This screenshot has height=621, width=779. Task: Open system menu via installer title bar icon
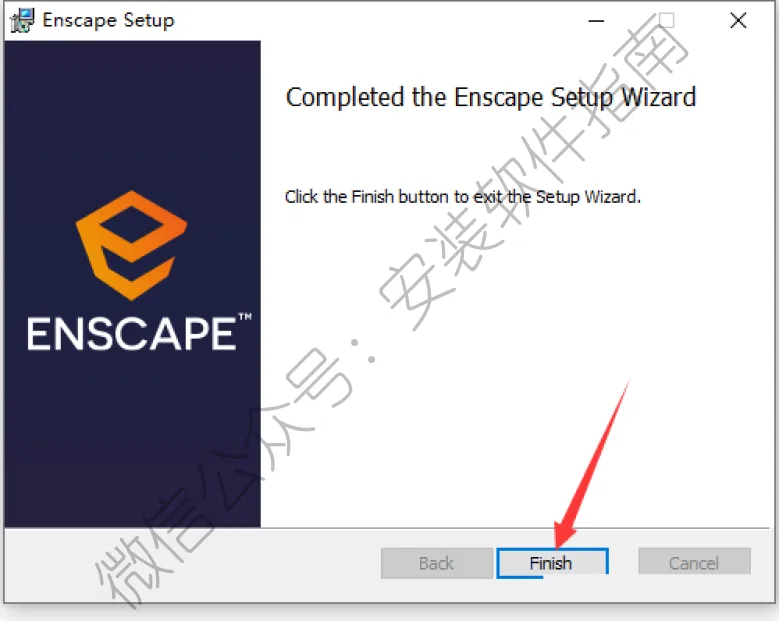click(22, 20)
